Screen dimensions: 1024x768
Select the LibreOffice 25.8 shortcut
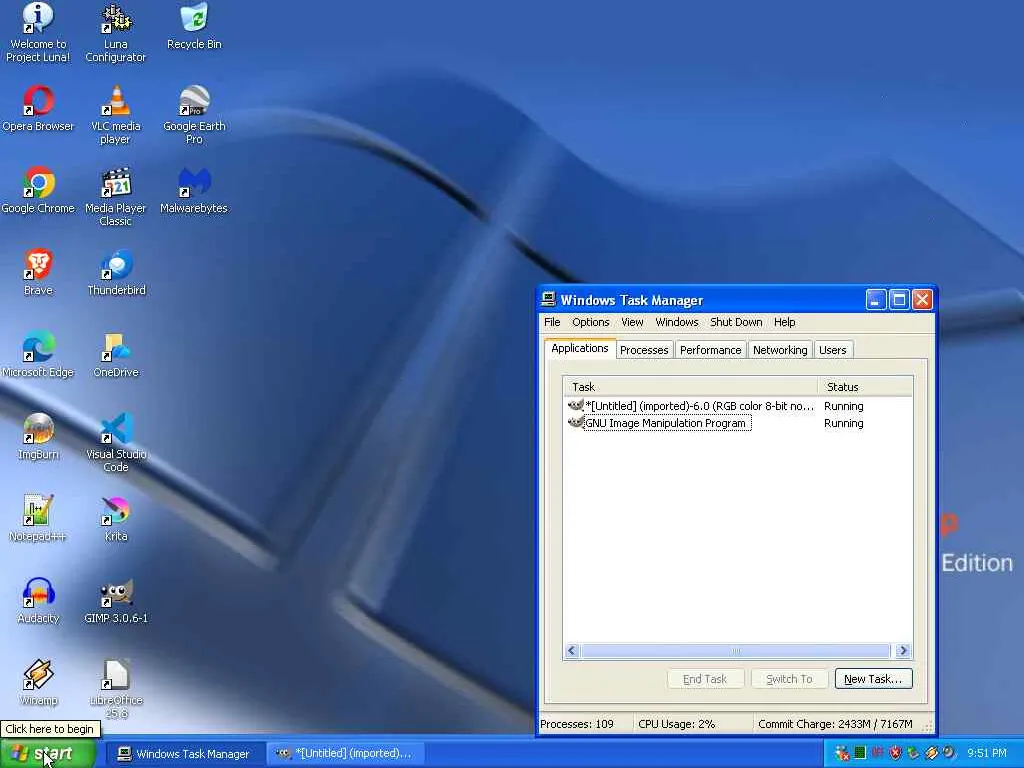click(116, 689)
